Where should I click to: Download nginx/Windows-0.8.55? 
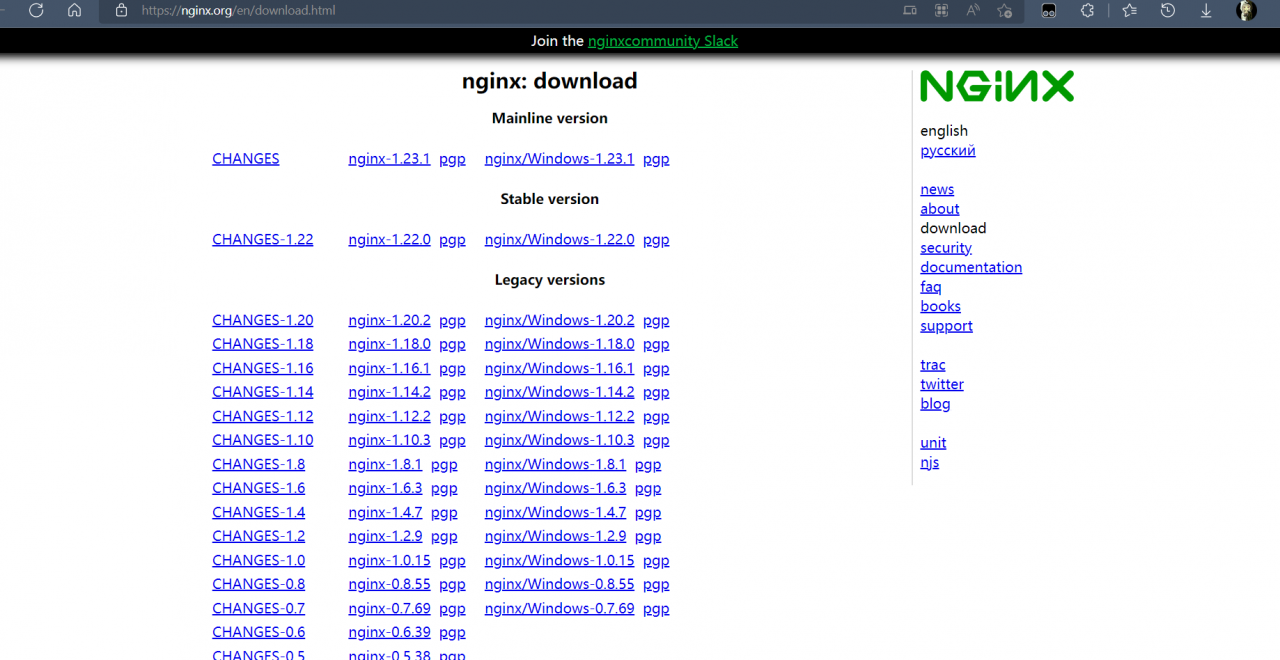pos(559,585)
